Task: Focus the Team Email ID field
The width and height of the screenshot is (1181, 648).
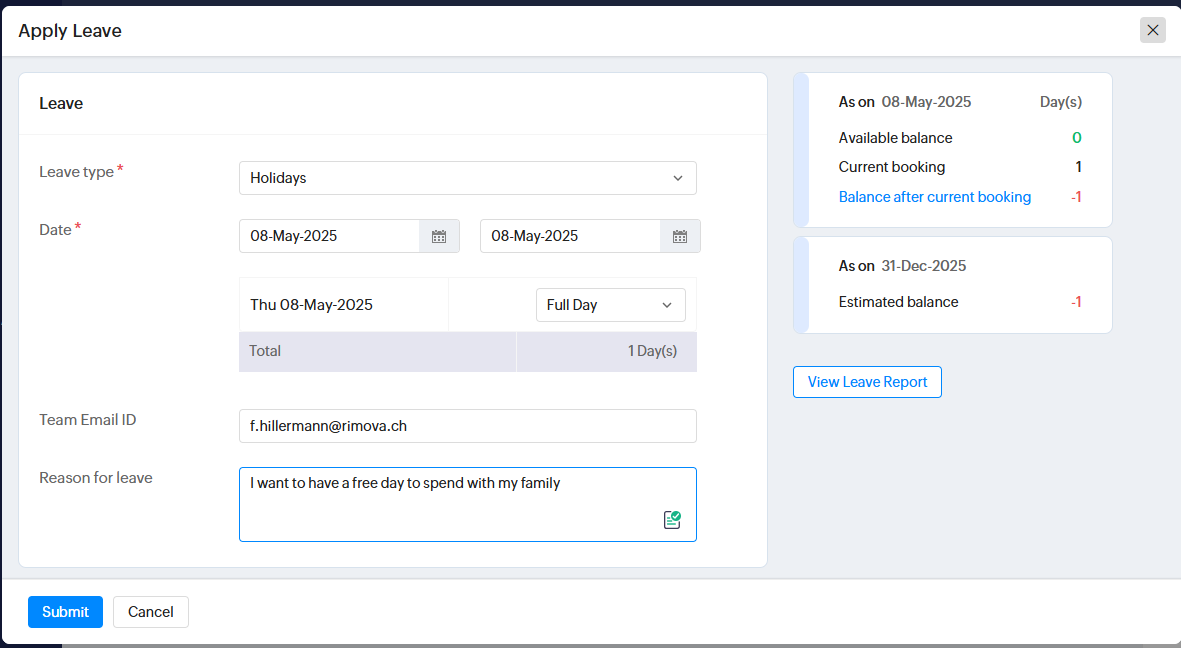Action: [467, 426]
